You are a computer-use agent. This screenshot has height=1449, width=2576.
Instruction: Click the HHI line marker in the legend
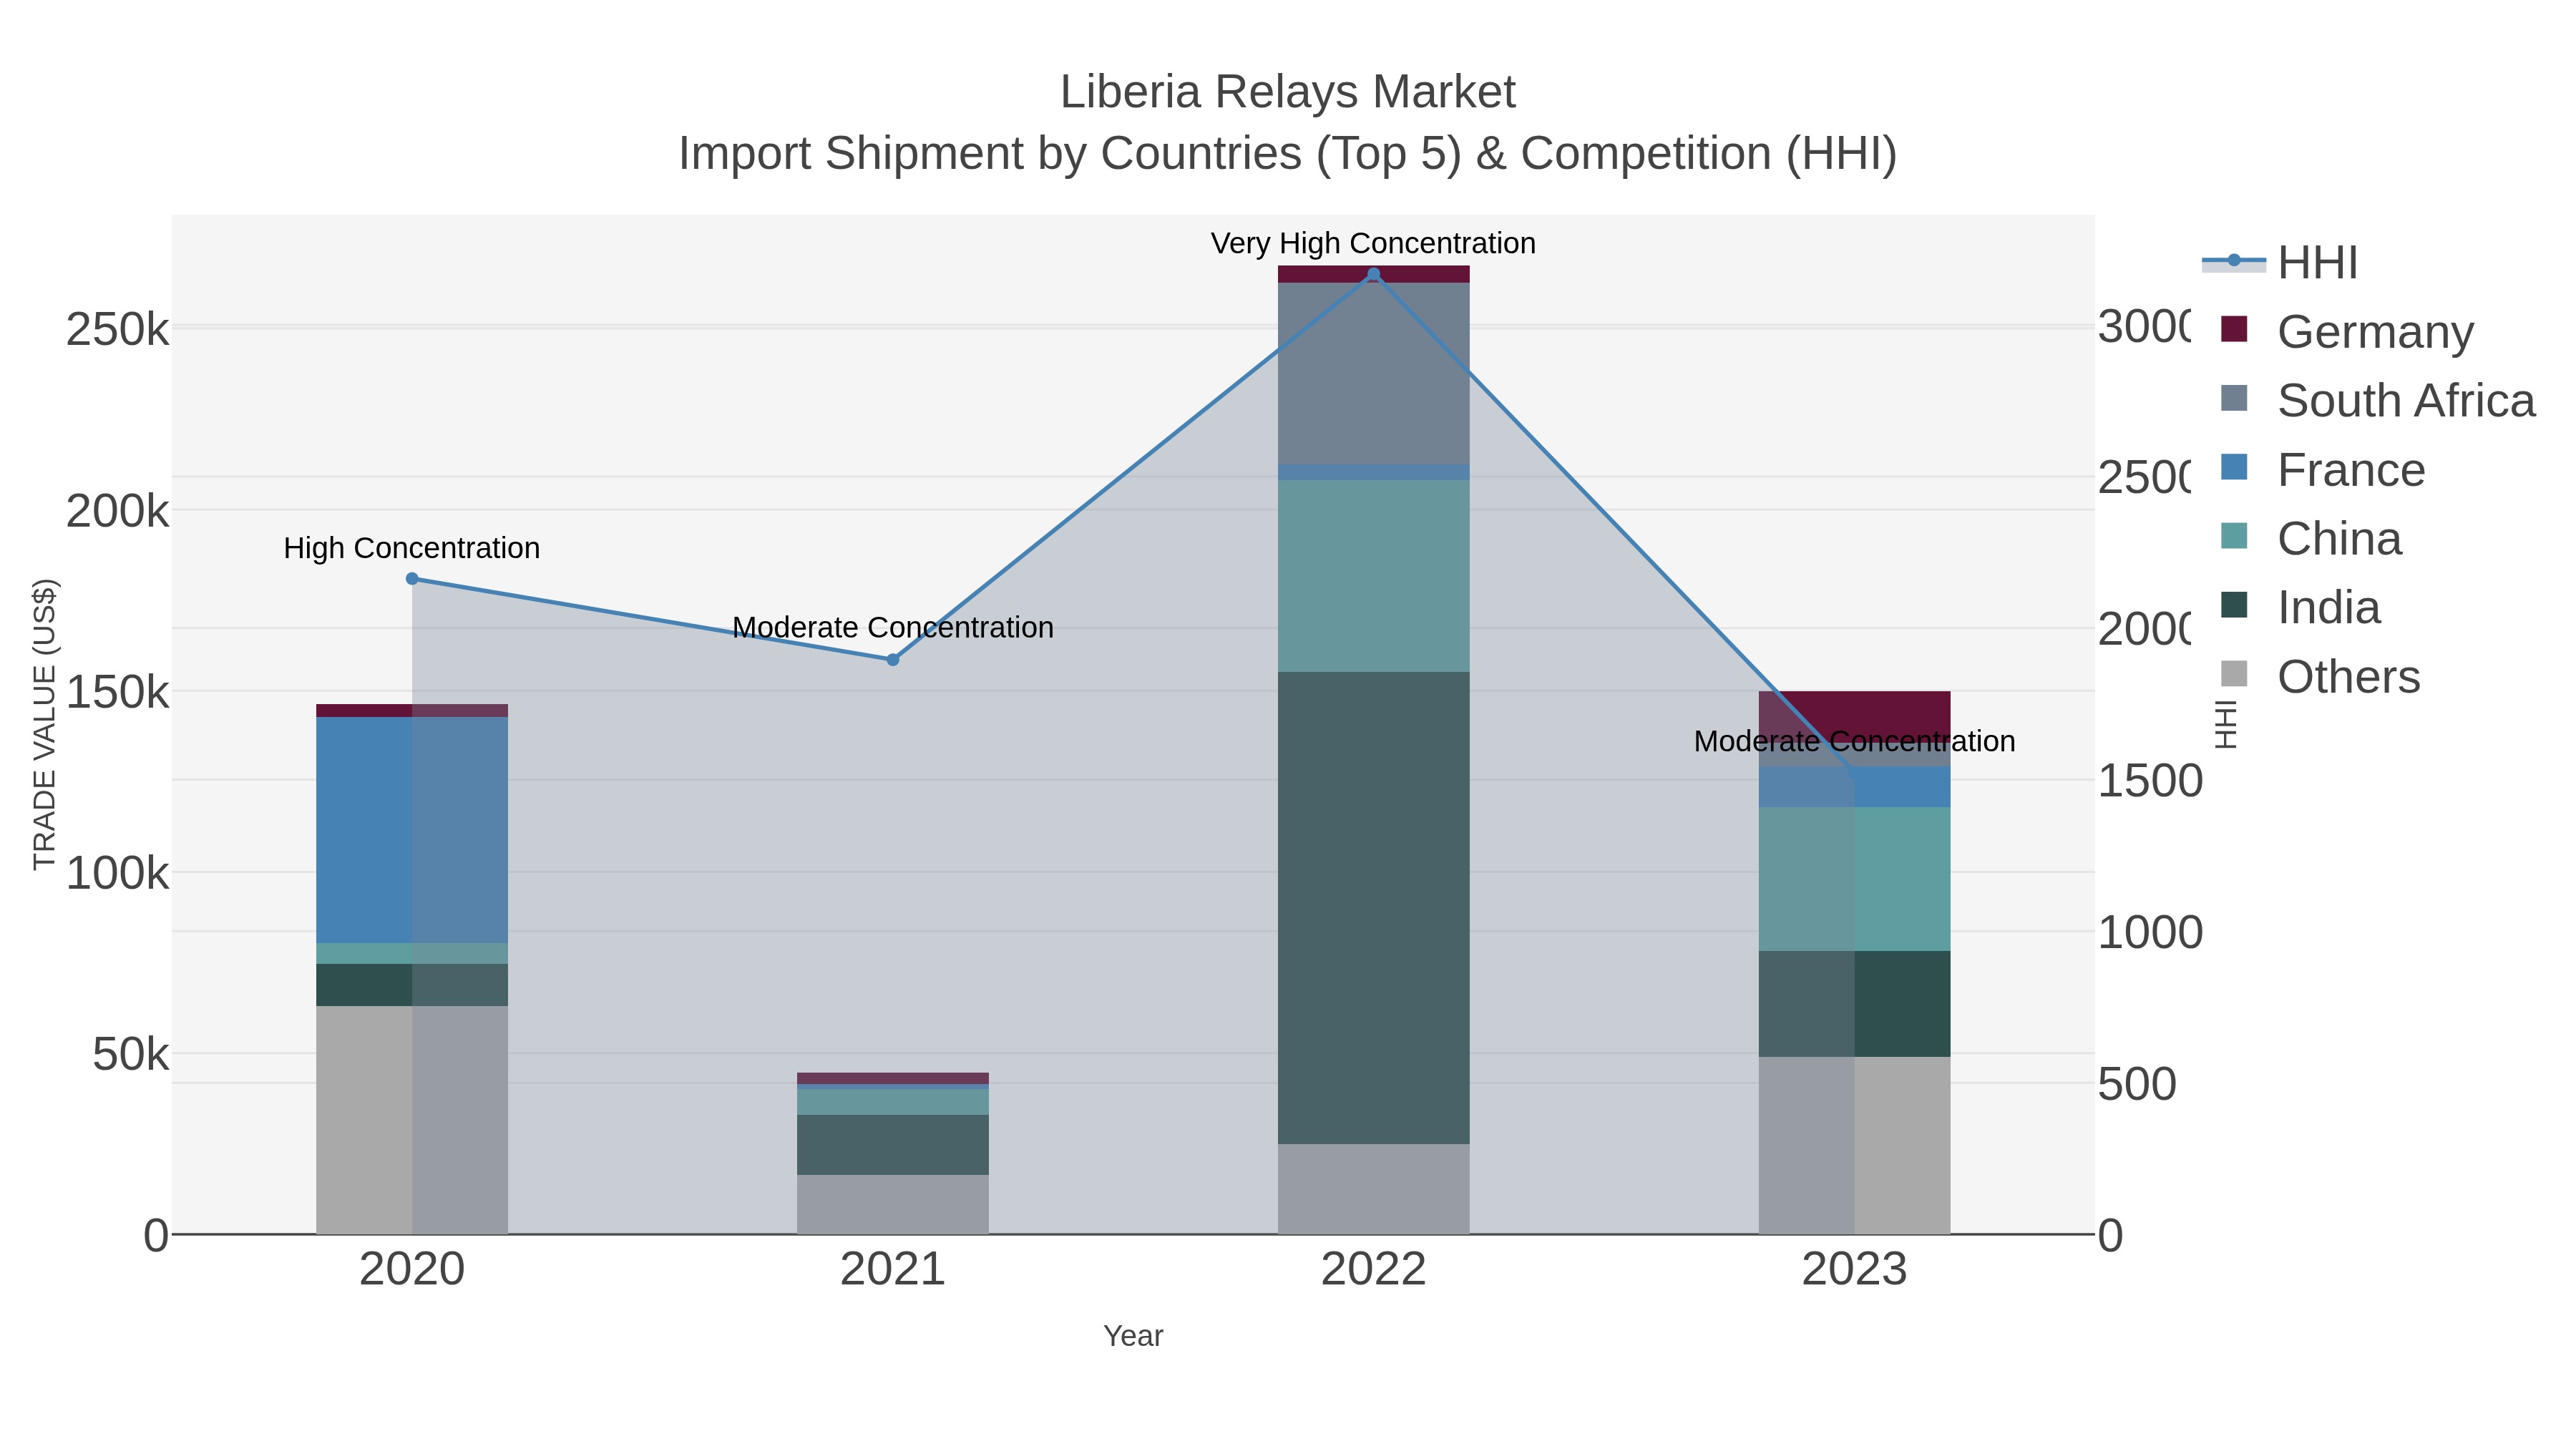click(x=2234, y=261)
